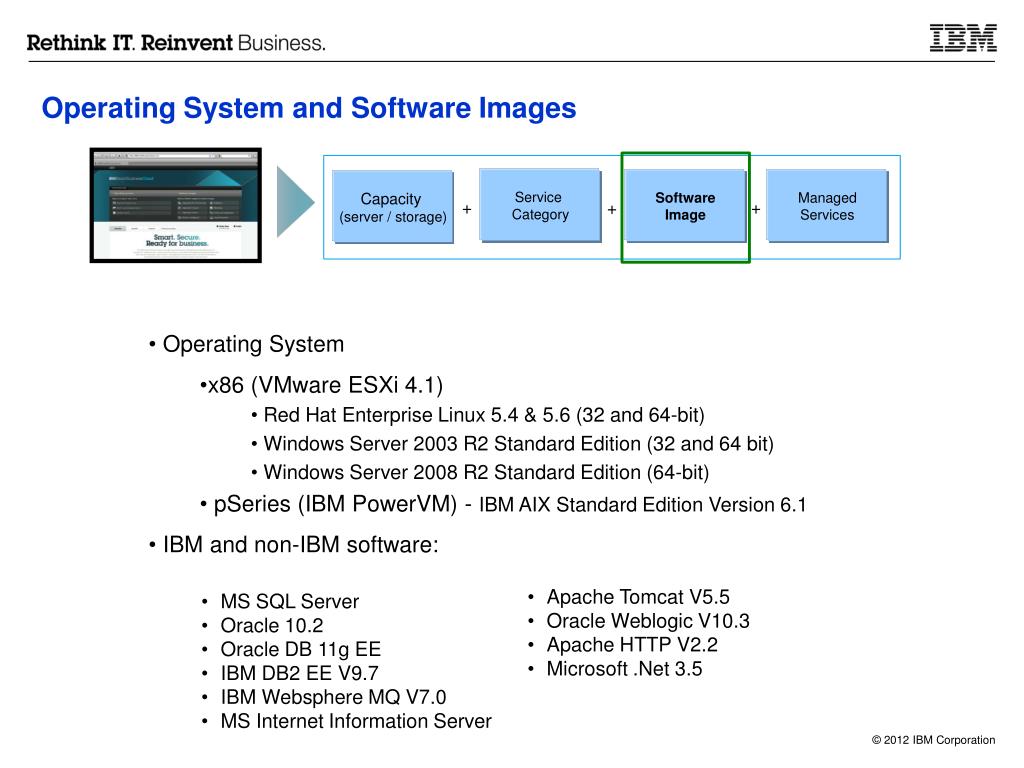Select the Managed Services box
The height and width of the screenshot is (768, 1024).
tap(827, 206)
